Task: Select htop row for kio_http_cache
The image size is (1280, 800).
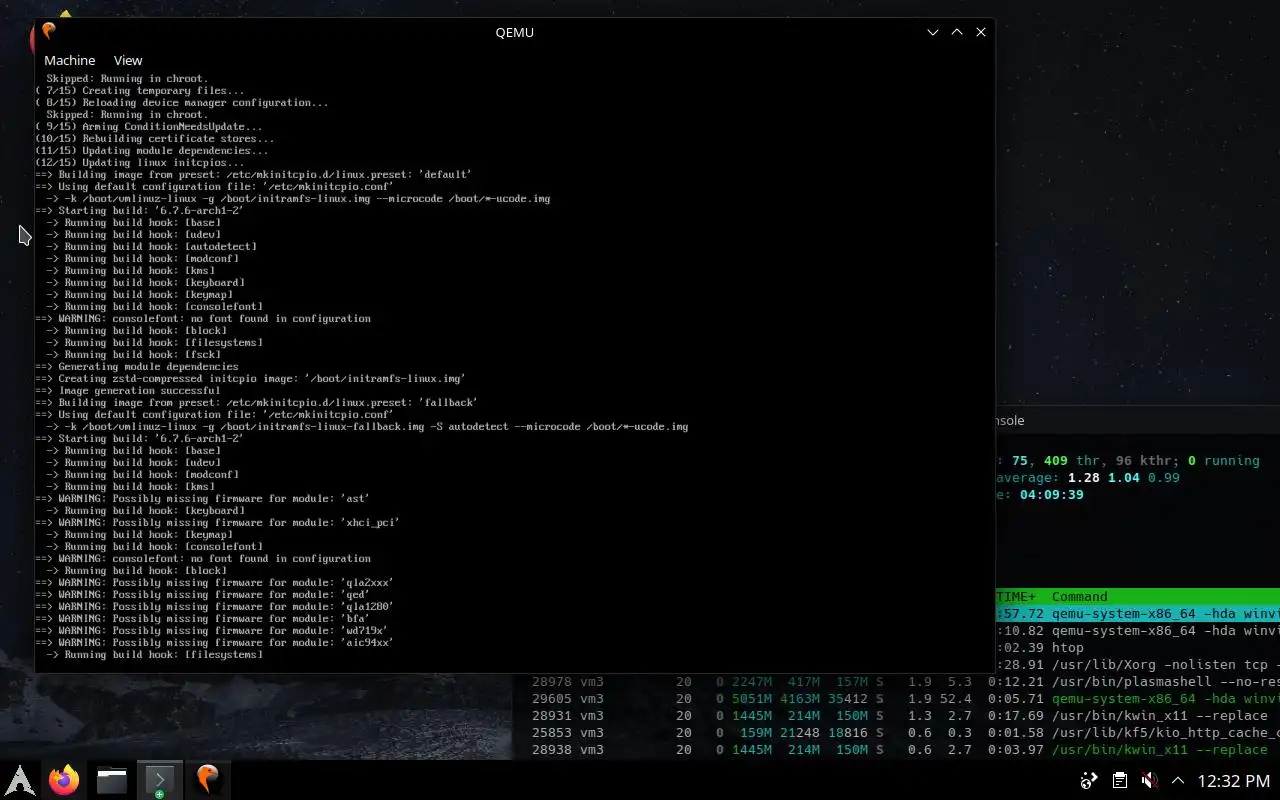Action: pos(896,732)
